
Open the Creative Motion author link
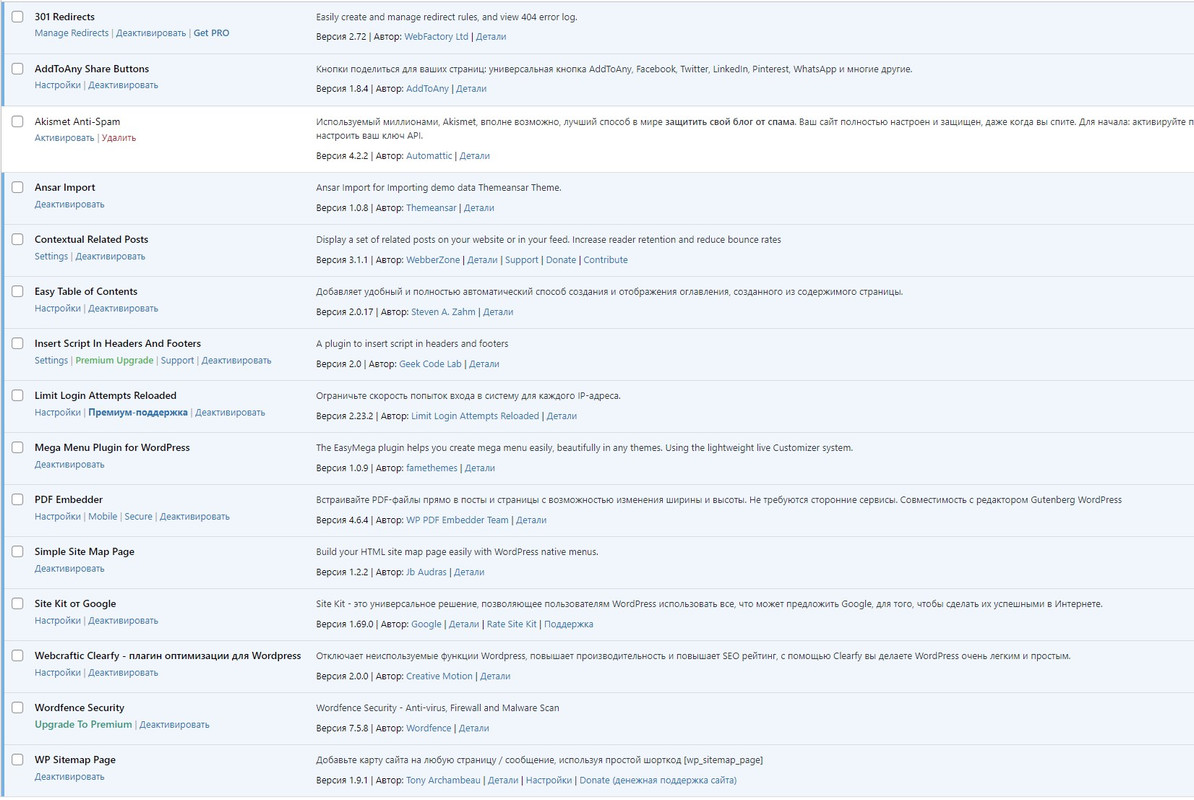point(439,676)
